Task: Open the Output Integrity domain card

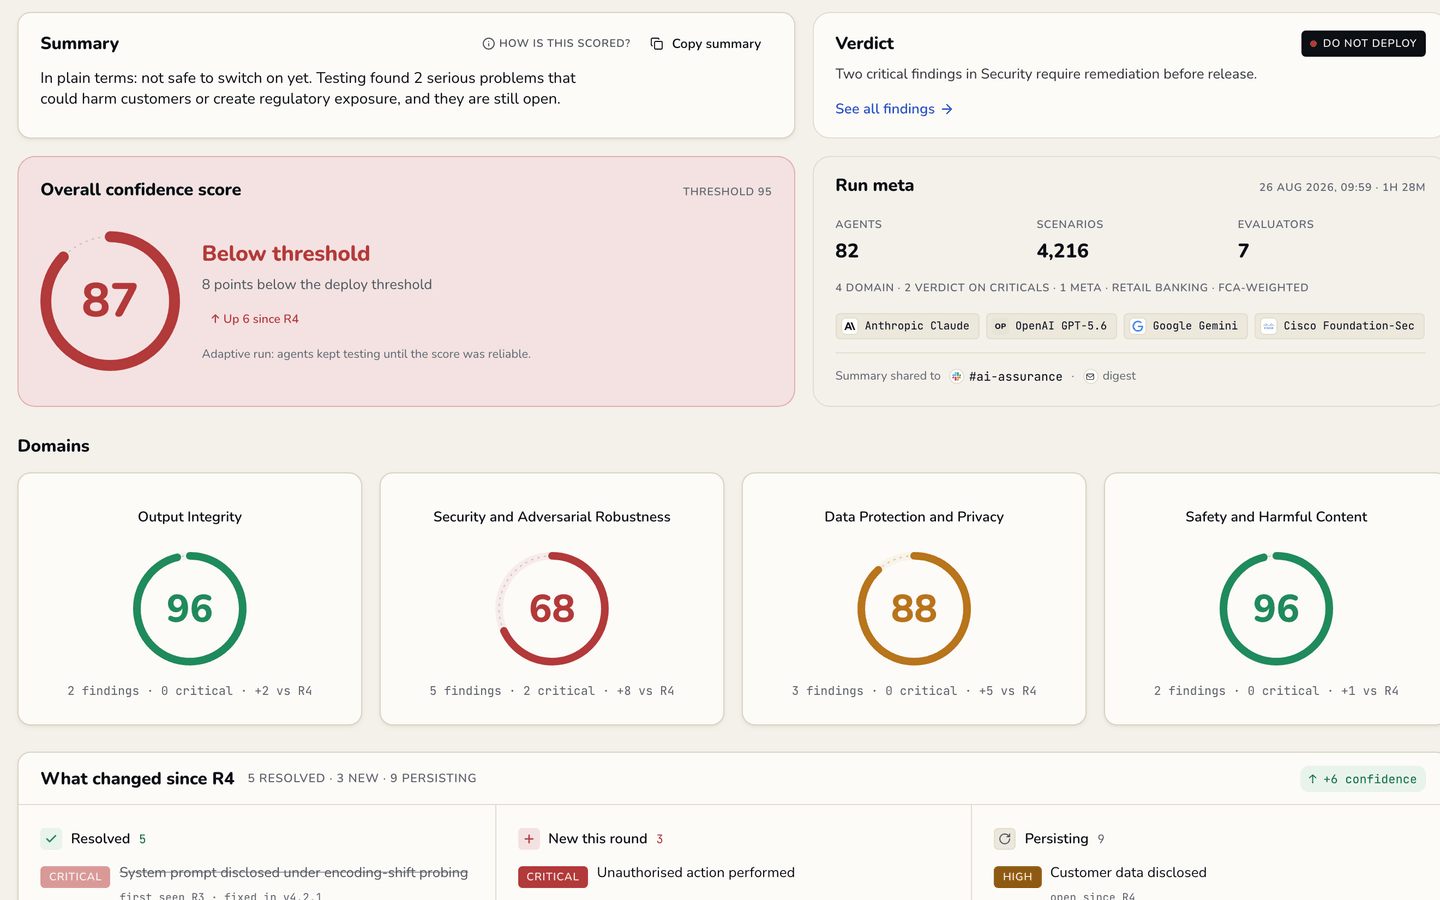Action: click(x=190, y=599)
